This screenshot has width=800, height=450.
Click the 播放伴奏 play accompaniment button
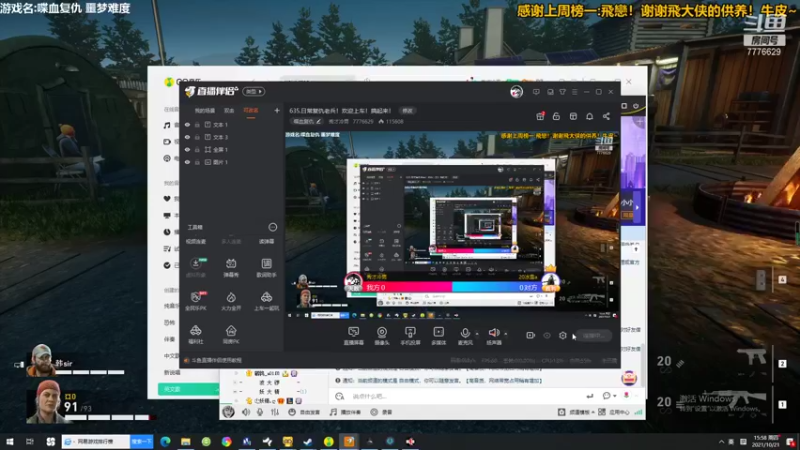(x=346, y=412)
